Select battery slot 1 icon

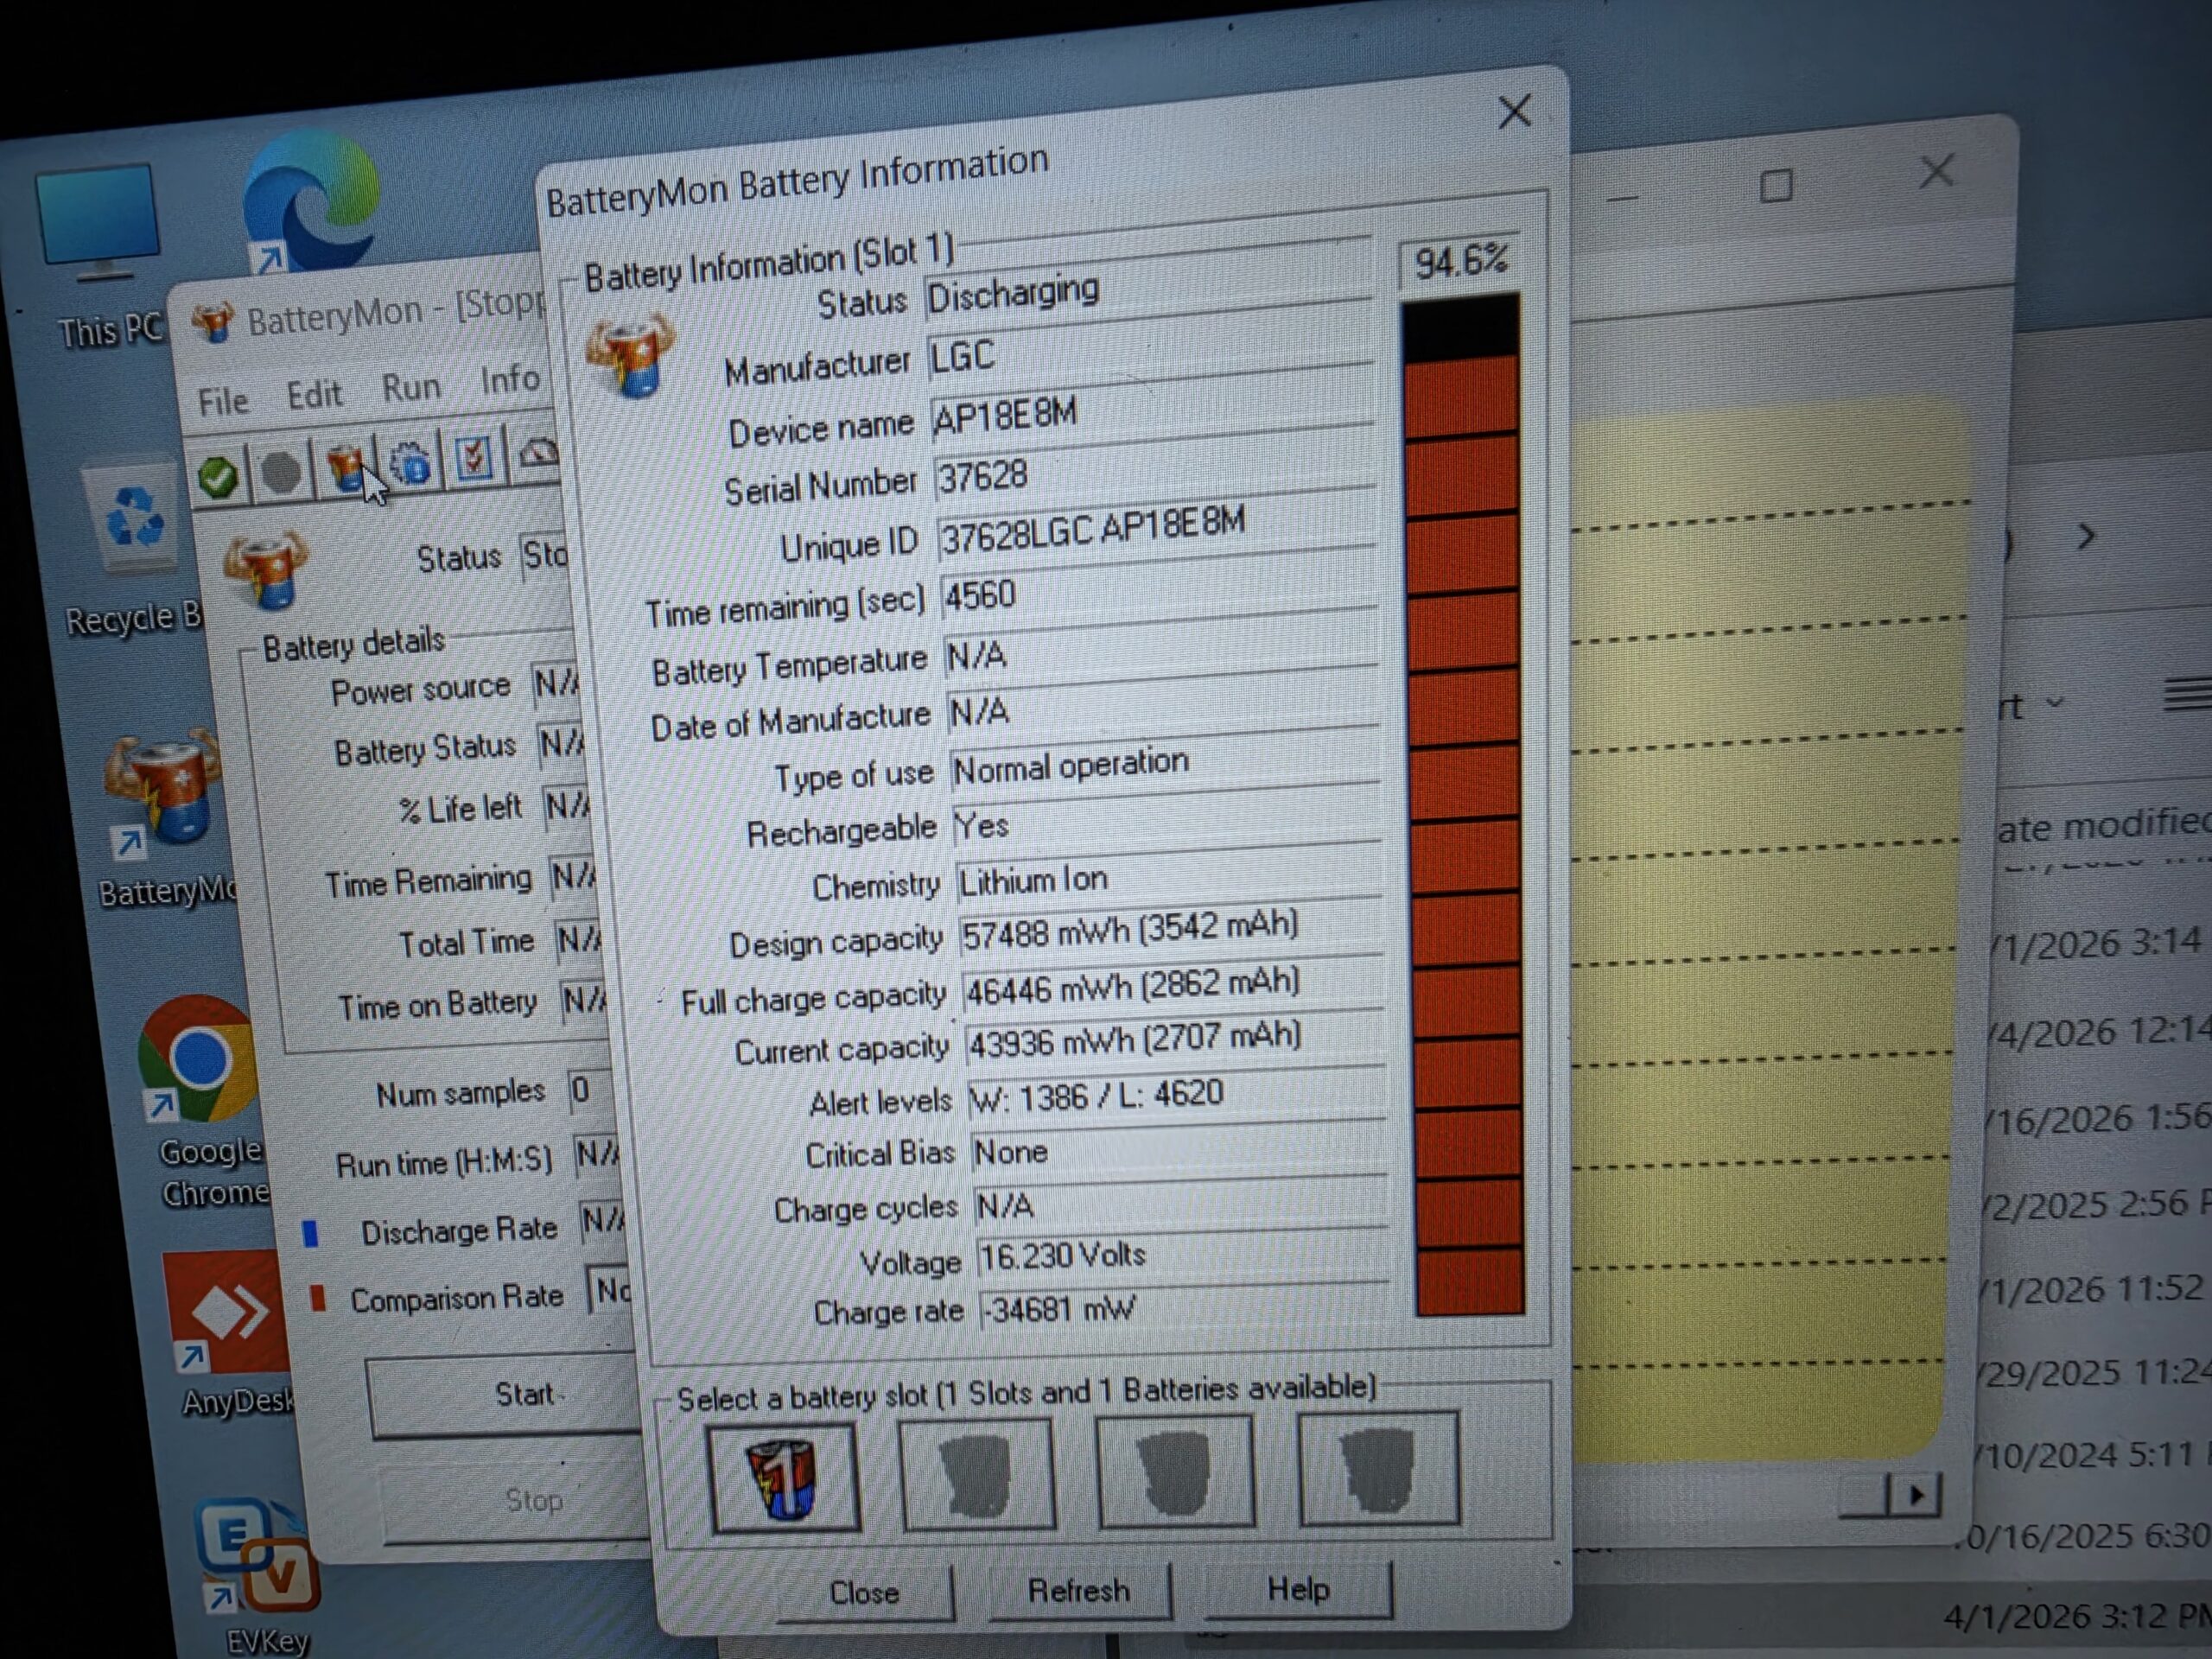[785, 1478]
